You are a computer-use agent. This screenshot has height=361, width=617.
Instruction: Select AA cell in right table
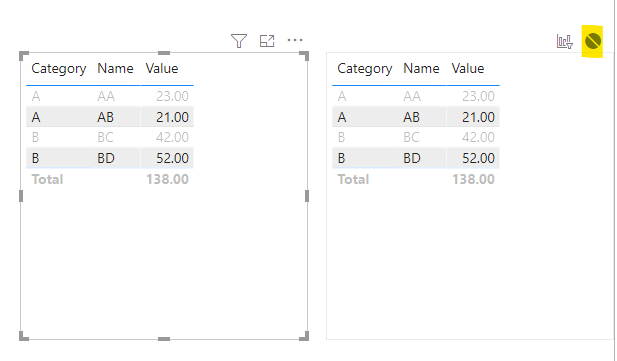tap(412, 96)
